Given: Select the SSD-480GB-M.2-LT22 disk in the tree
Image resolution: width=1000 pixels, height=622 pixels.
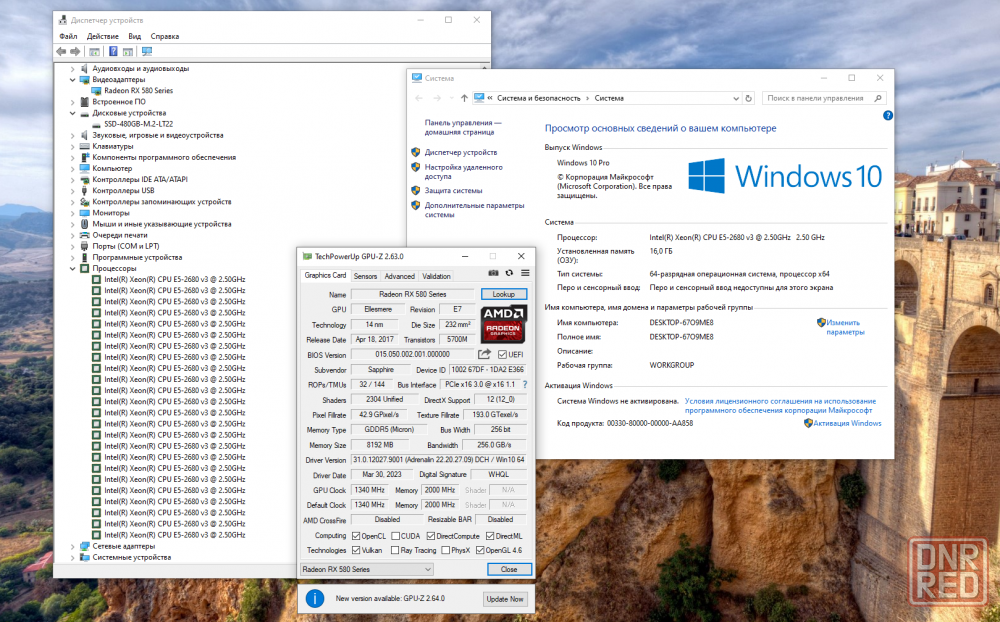Looking at the screenshot, I should pyautogui.click(x=138, y=124).
